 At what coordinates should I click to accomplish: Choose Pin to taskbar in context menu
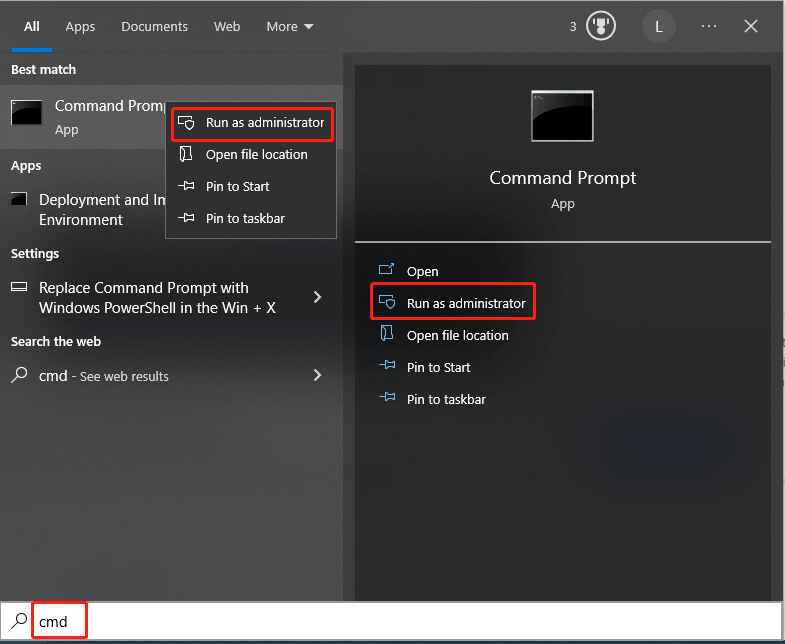tap(251, 218)
